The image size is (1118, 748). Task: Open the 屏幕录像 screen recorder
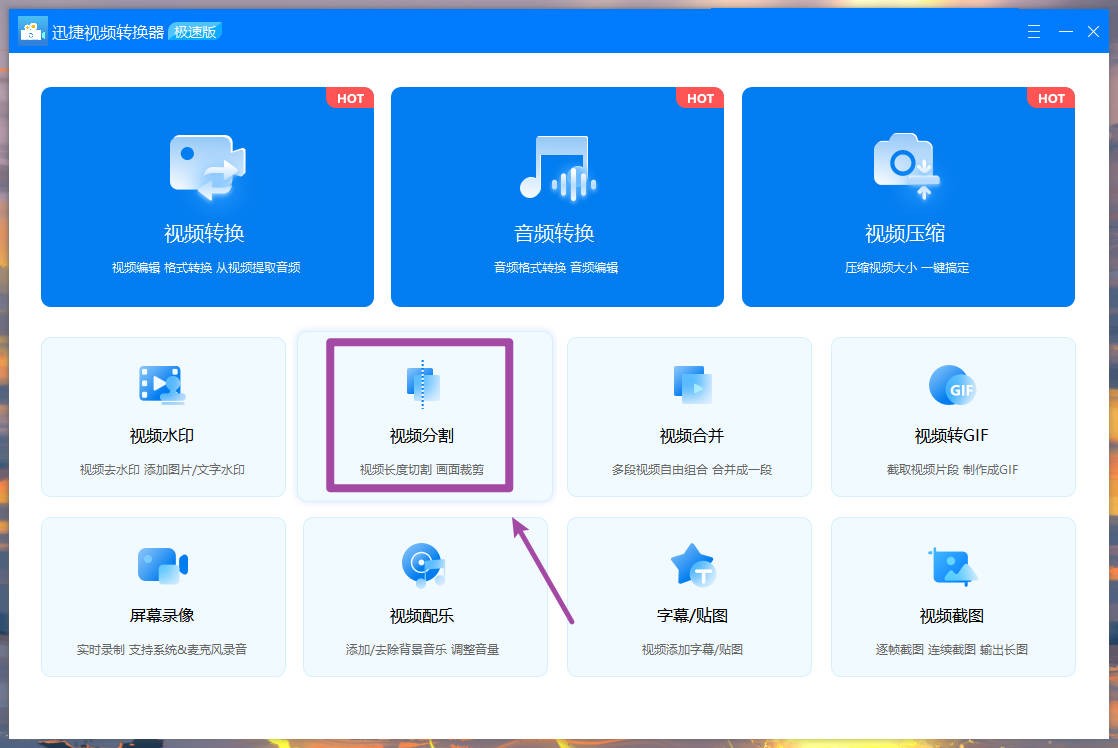[163, 597]
